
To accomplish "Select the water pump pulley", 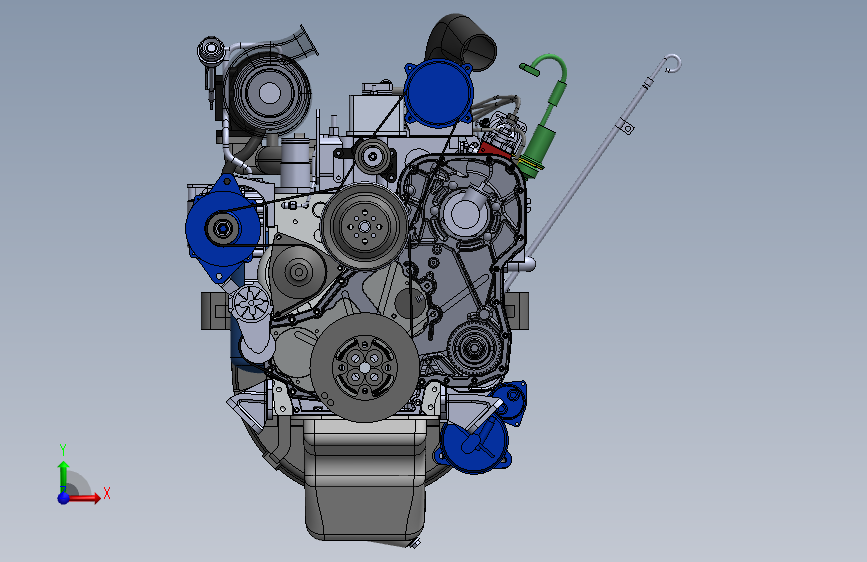I will (299, 272).
